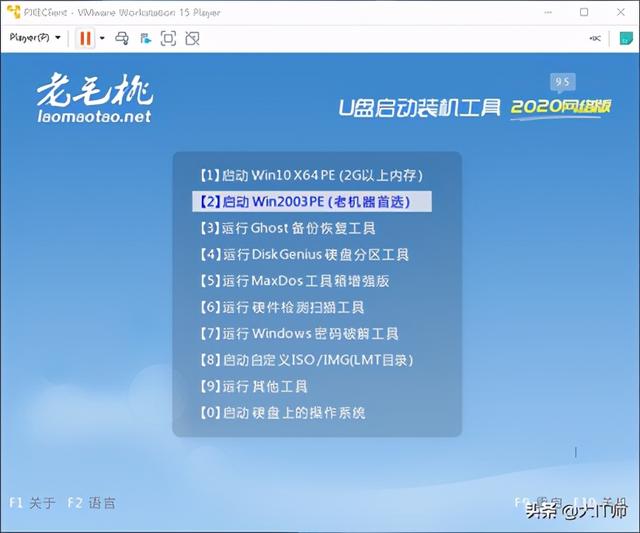Viewport: 640px width, 533px height.
Task: Pause the virtual machine
Action: pyautogui.click(x=85, y=38)
